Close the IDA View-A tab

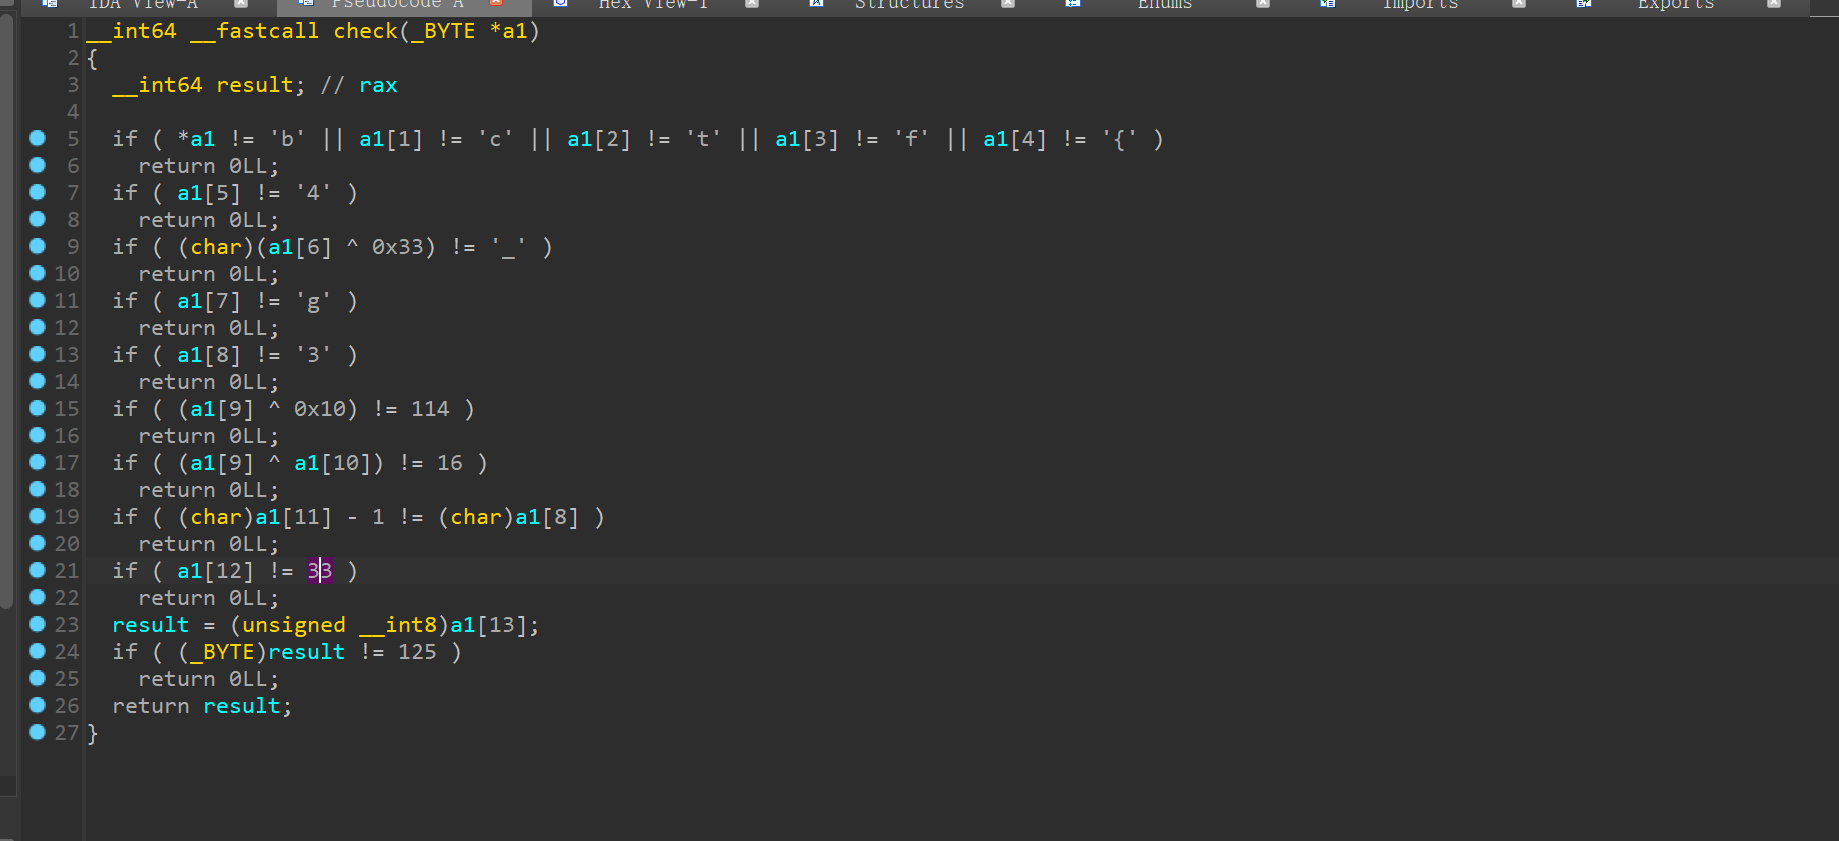(241, 4)
